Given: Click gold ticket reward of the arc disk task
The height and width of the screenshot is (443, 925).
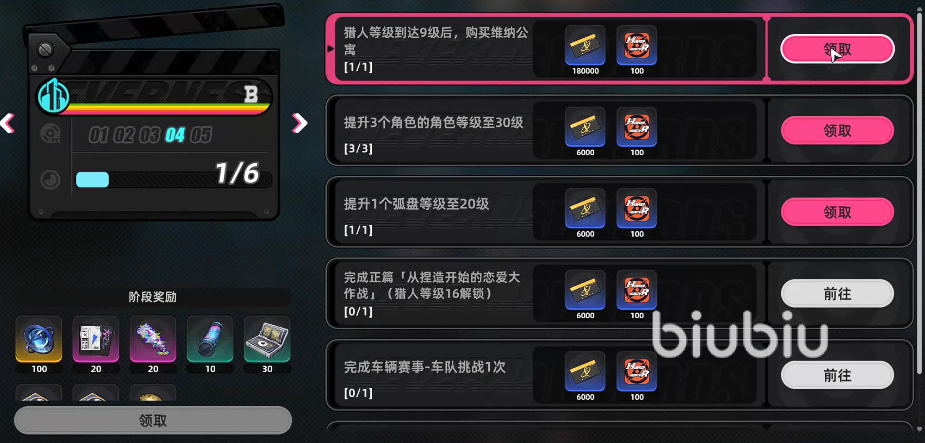Looking at the screenshot, I should click(x=585, y=208).
